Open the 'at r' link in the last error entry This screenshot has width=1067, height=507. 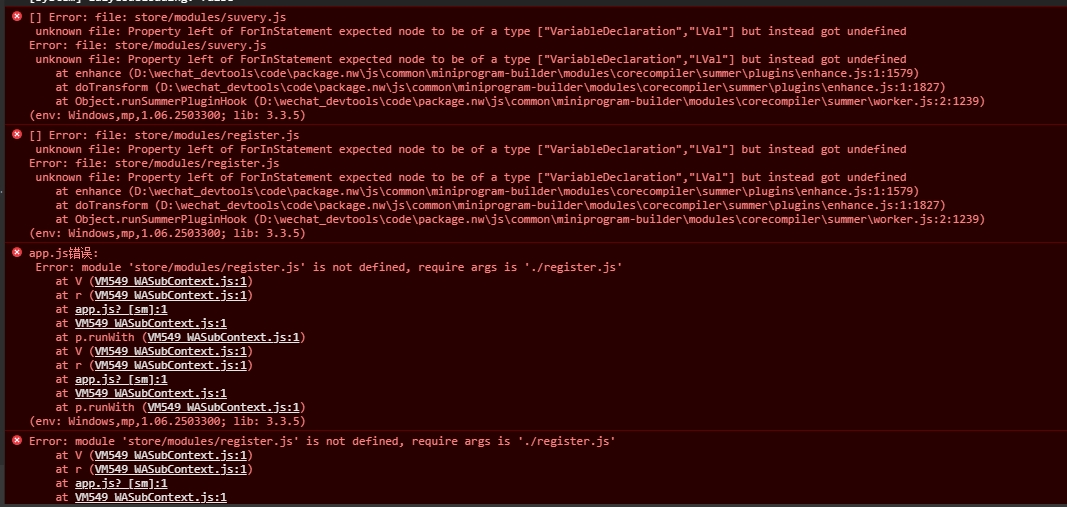point(171,470)
